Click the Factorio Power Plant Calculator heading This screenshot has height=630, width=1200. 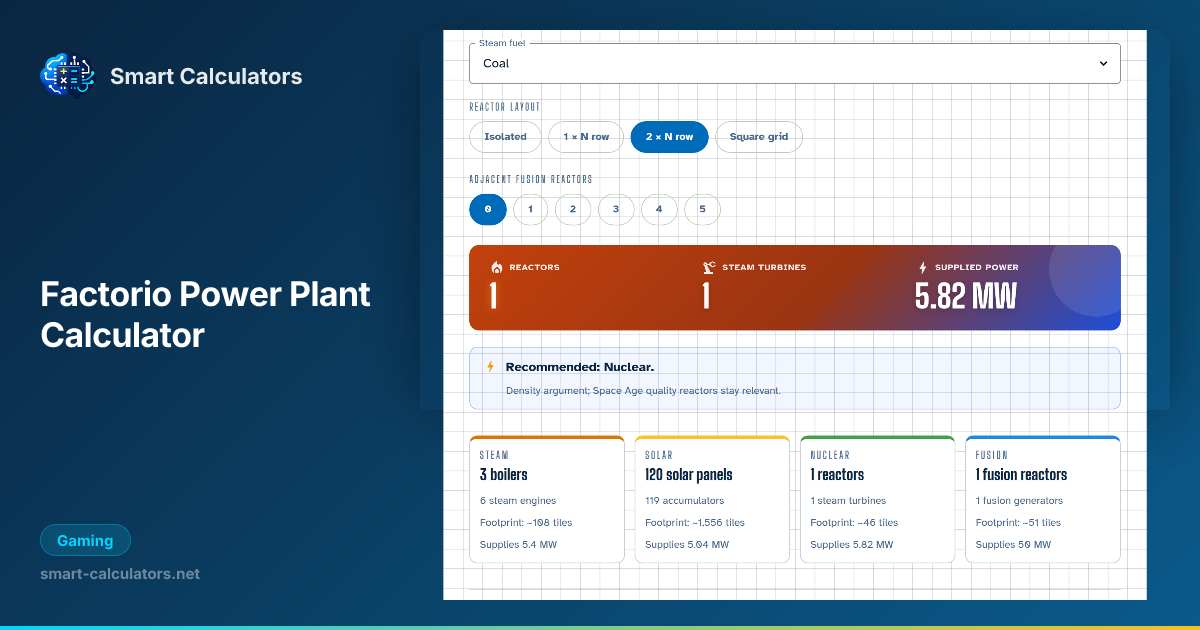(206, 314)
